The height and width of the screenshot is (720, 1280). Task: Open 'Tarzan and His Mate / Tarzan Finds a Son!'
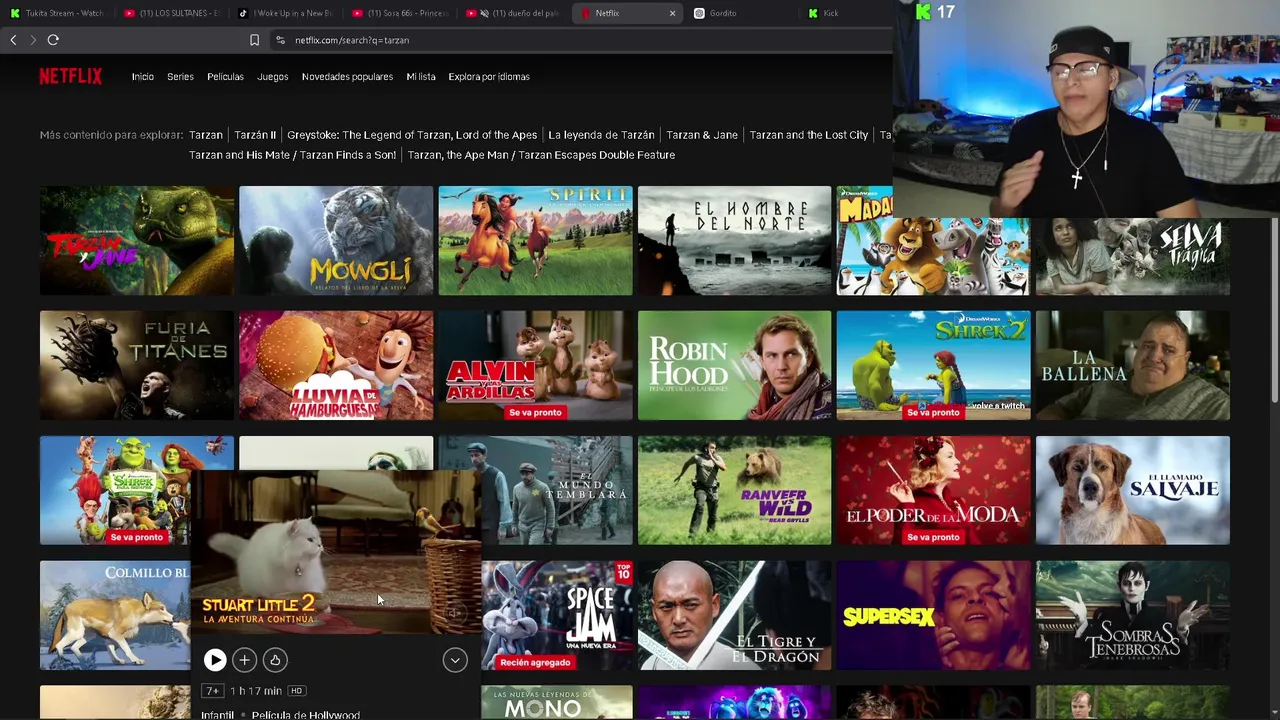pos(292,155)
